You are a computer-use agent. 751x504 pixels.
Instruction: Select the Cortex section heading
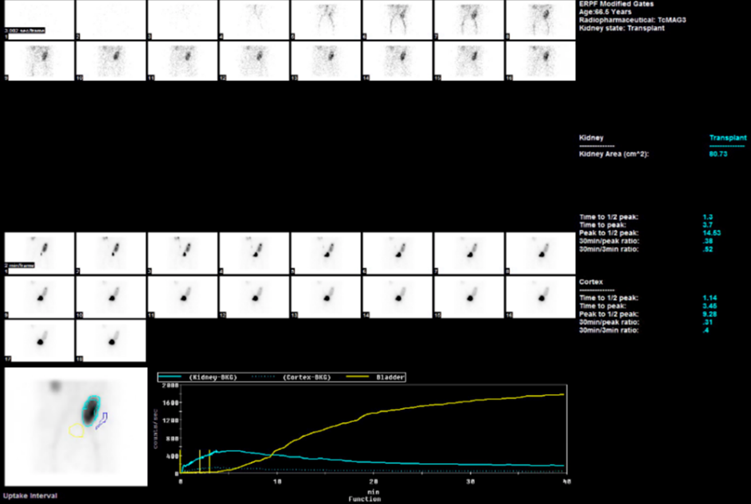(591, 283)
